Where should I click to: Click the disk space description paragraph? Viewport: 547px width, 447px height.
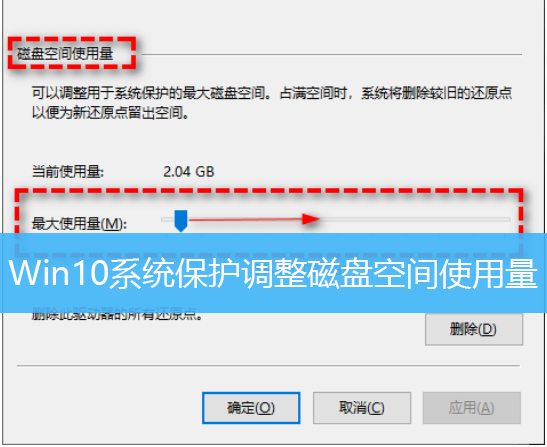pyautogui.click(x=272, y=103)
